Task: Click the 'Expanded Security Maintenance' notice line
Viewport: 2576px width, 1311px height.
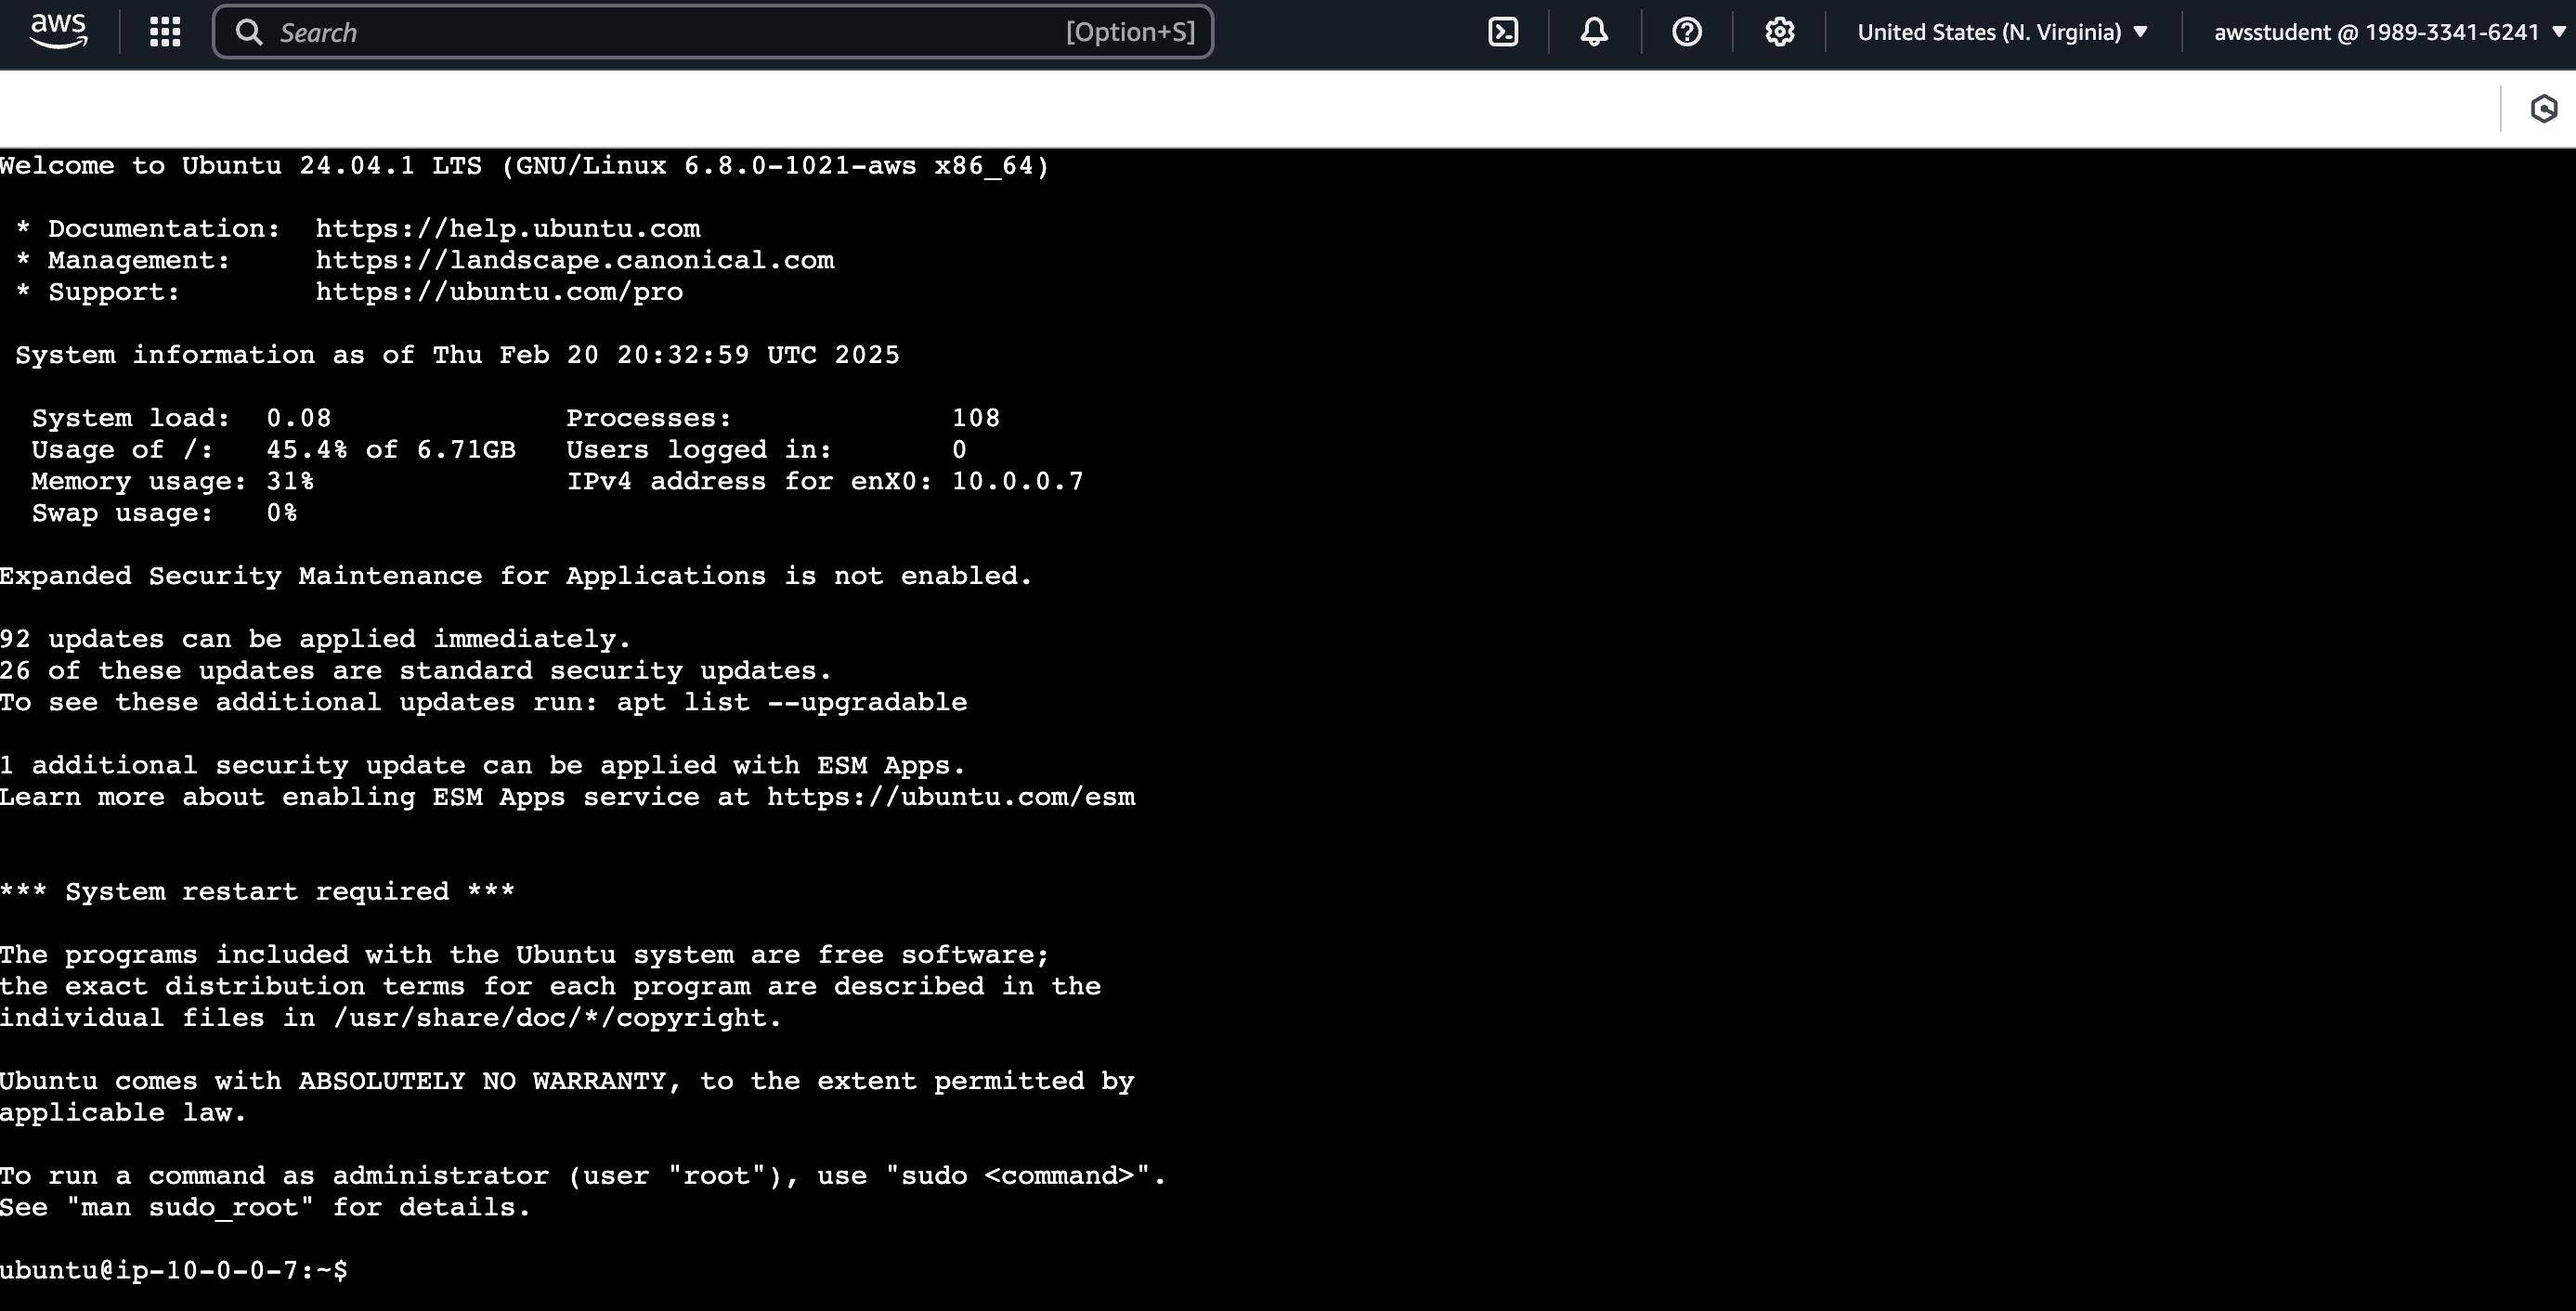Action: pyautogui.click(x=516, y=576)
